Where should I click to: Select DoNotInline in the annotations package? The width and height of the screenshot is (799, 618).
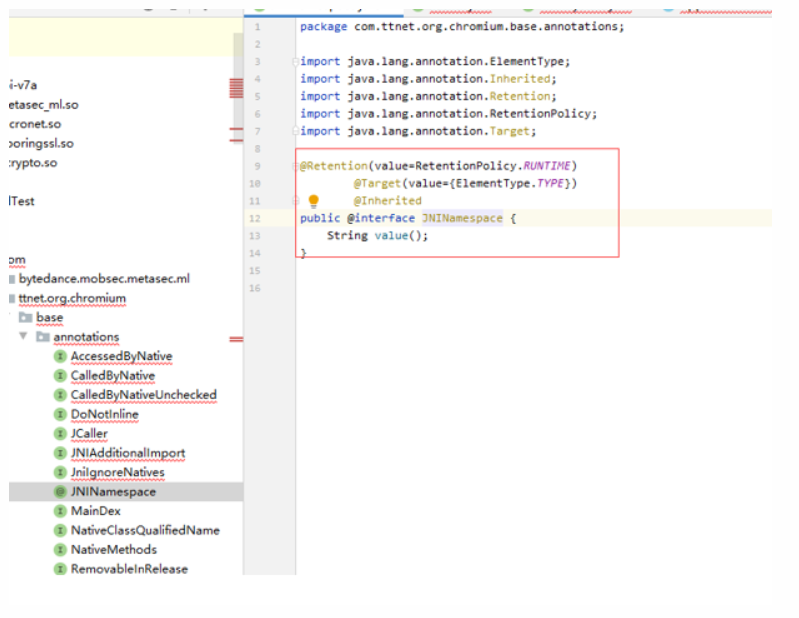click(x=104, y=414)
